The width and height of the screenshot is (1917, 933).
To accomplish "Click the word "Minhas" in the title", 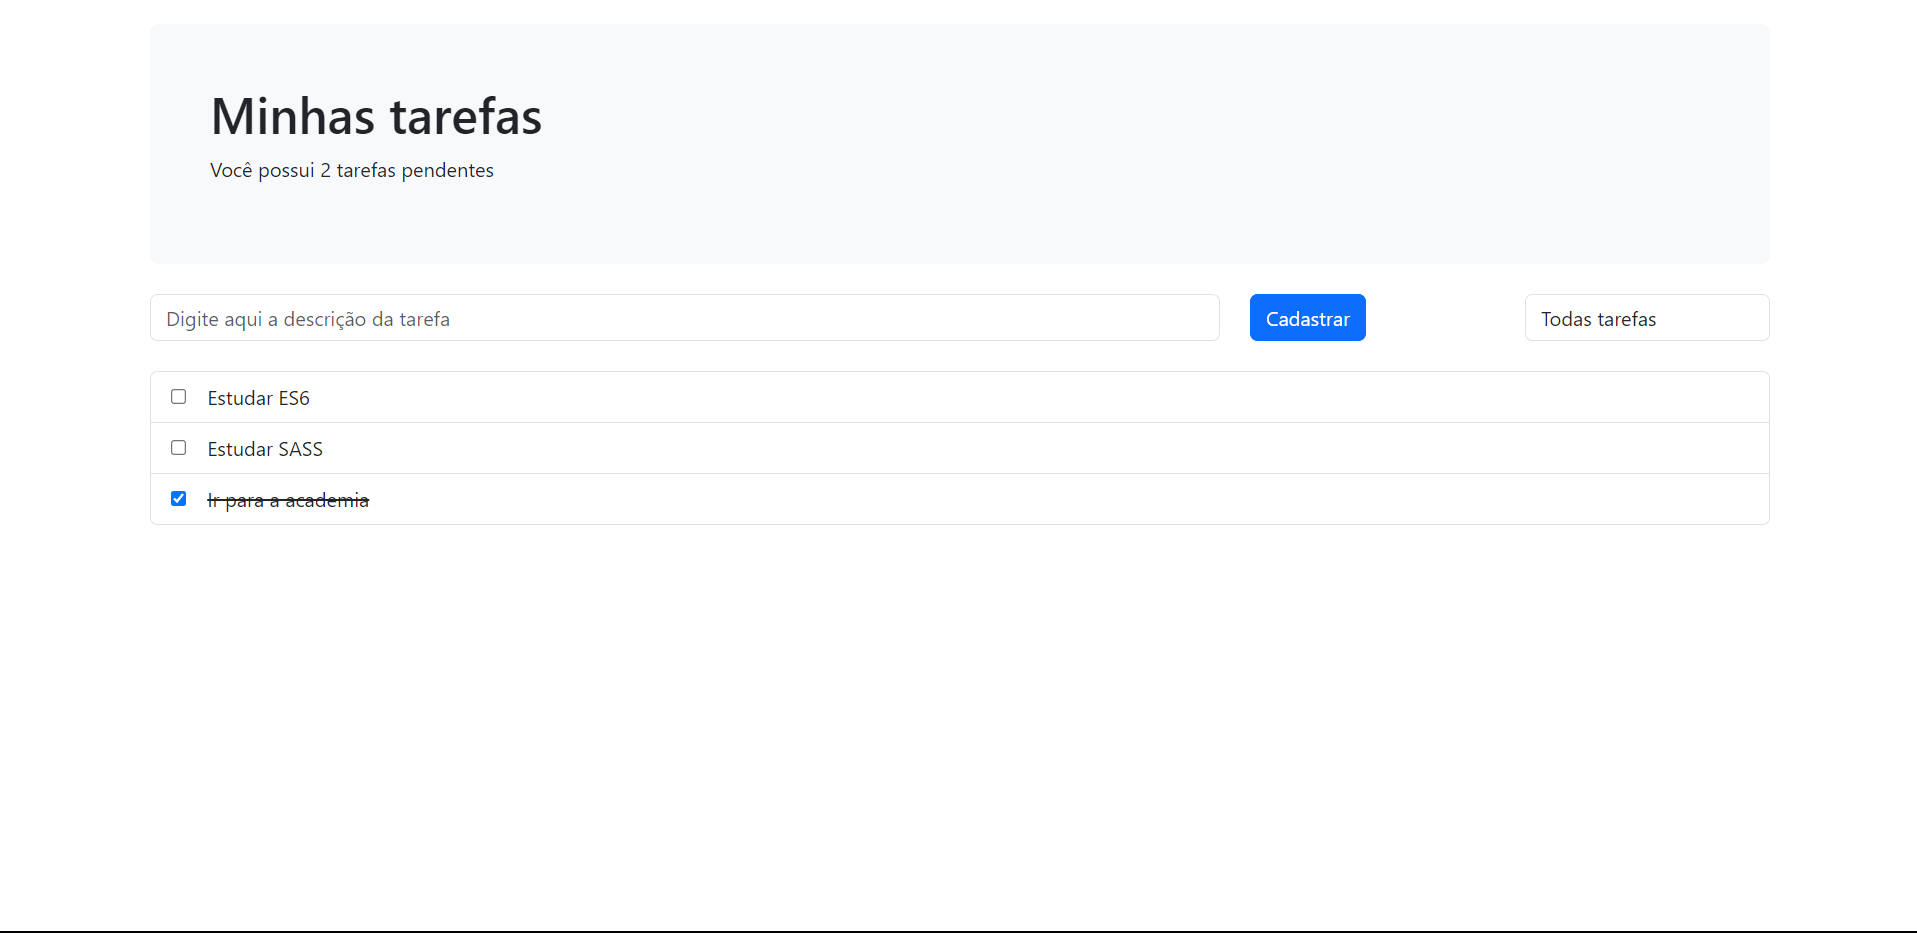I will point(293,116).
